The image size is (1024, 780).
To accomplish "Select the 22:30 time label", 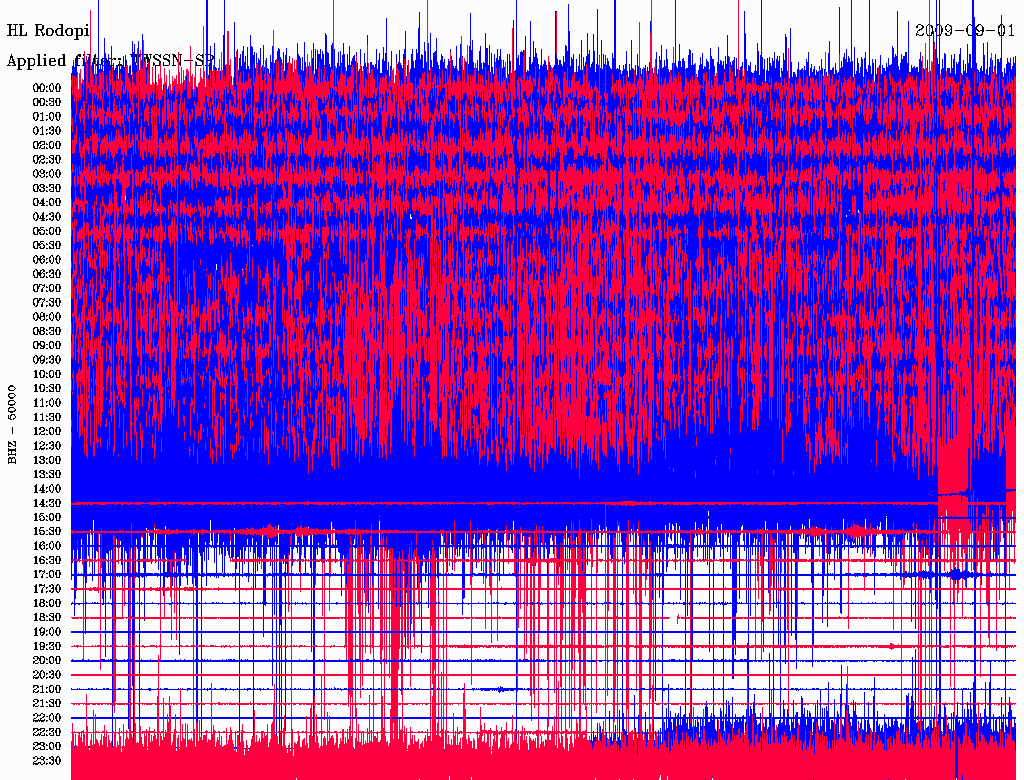I will point(47,732).
